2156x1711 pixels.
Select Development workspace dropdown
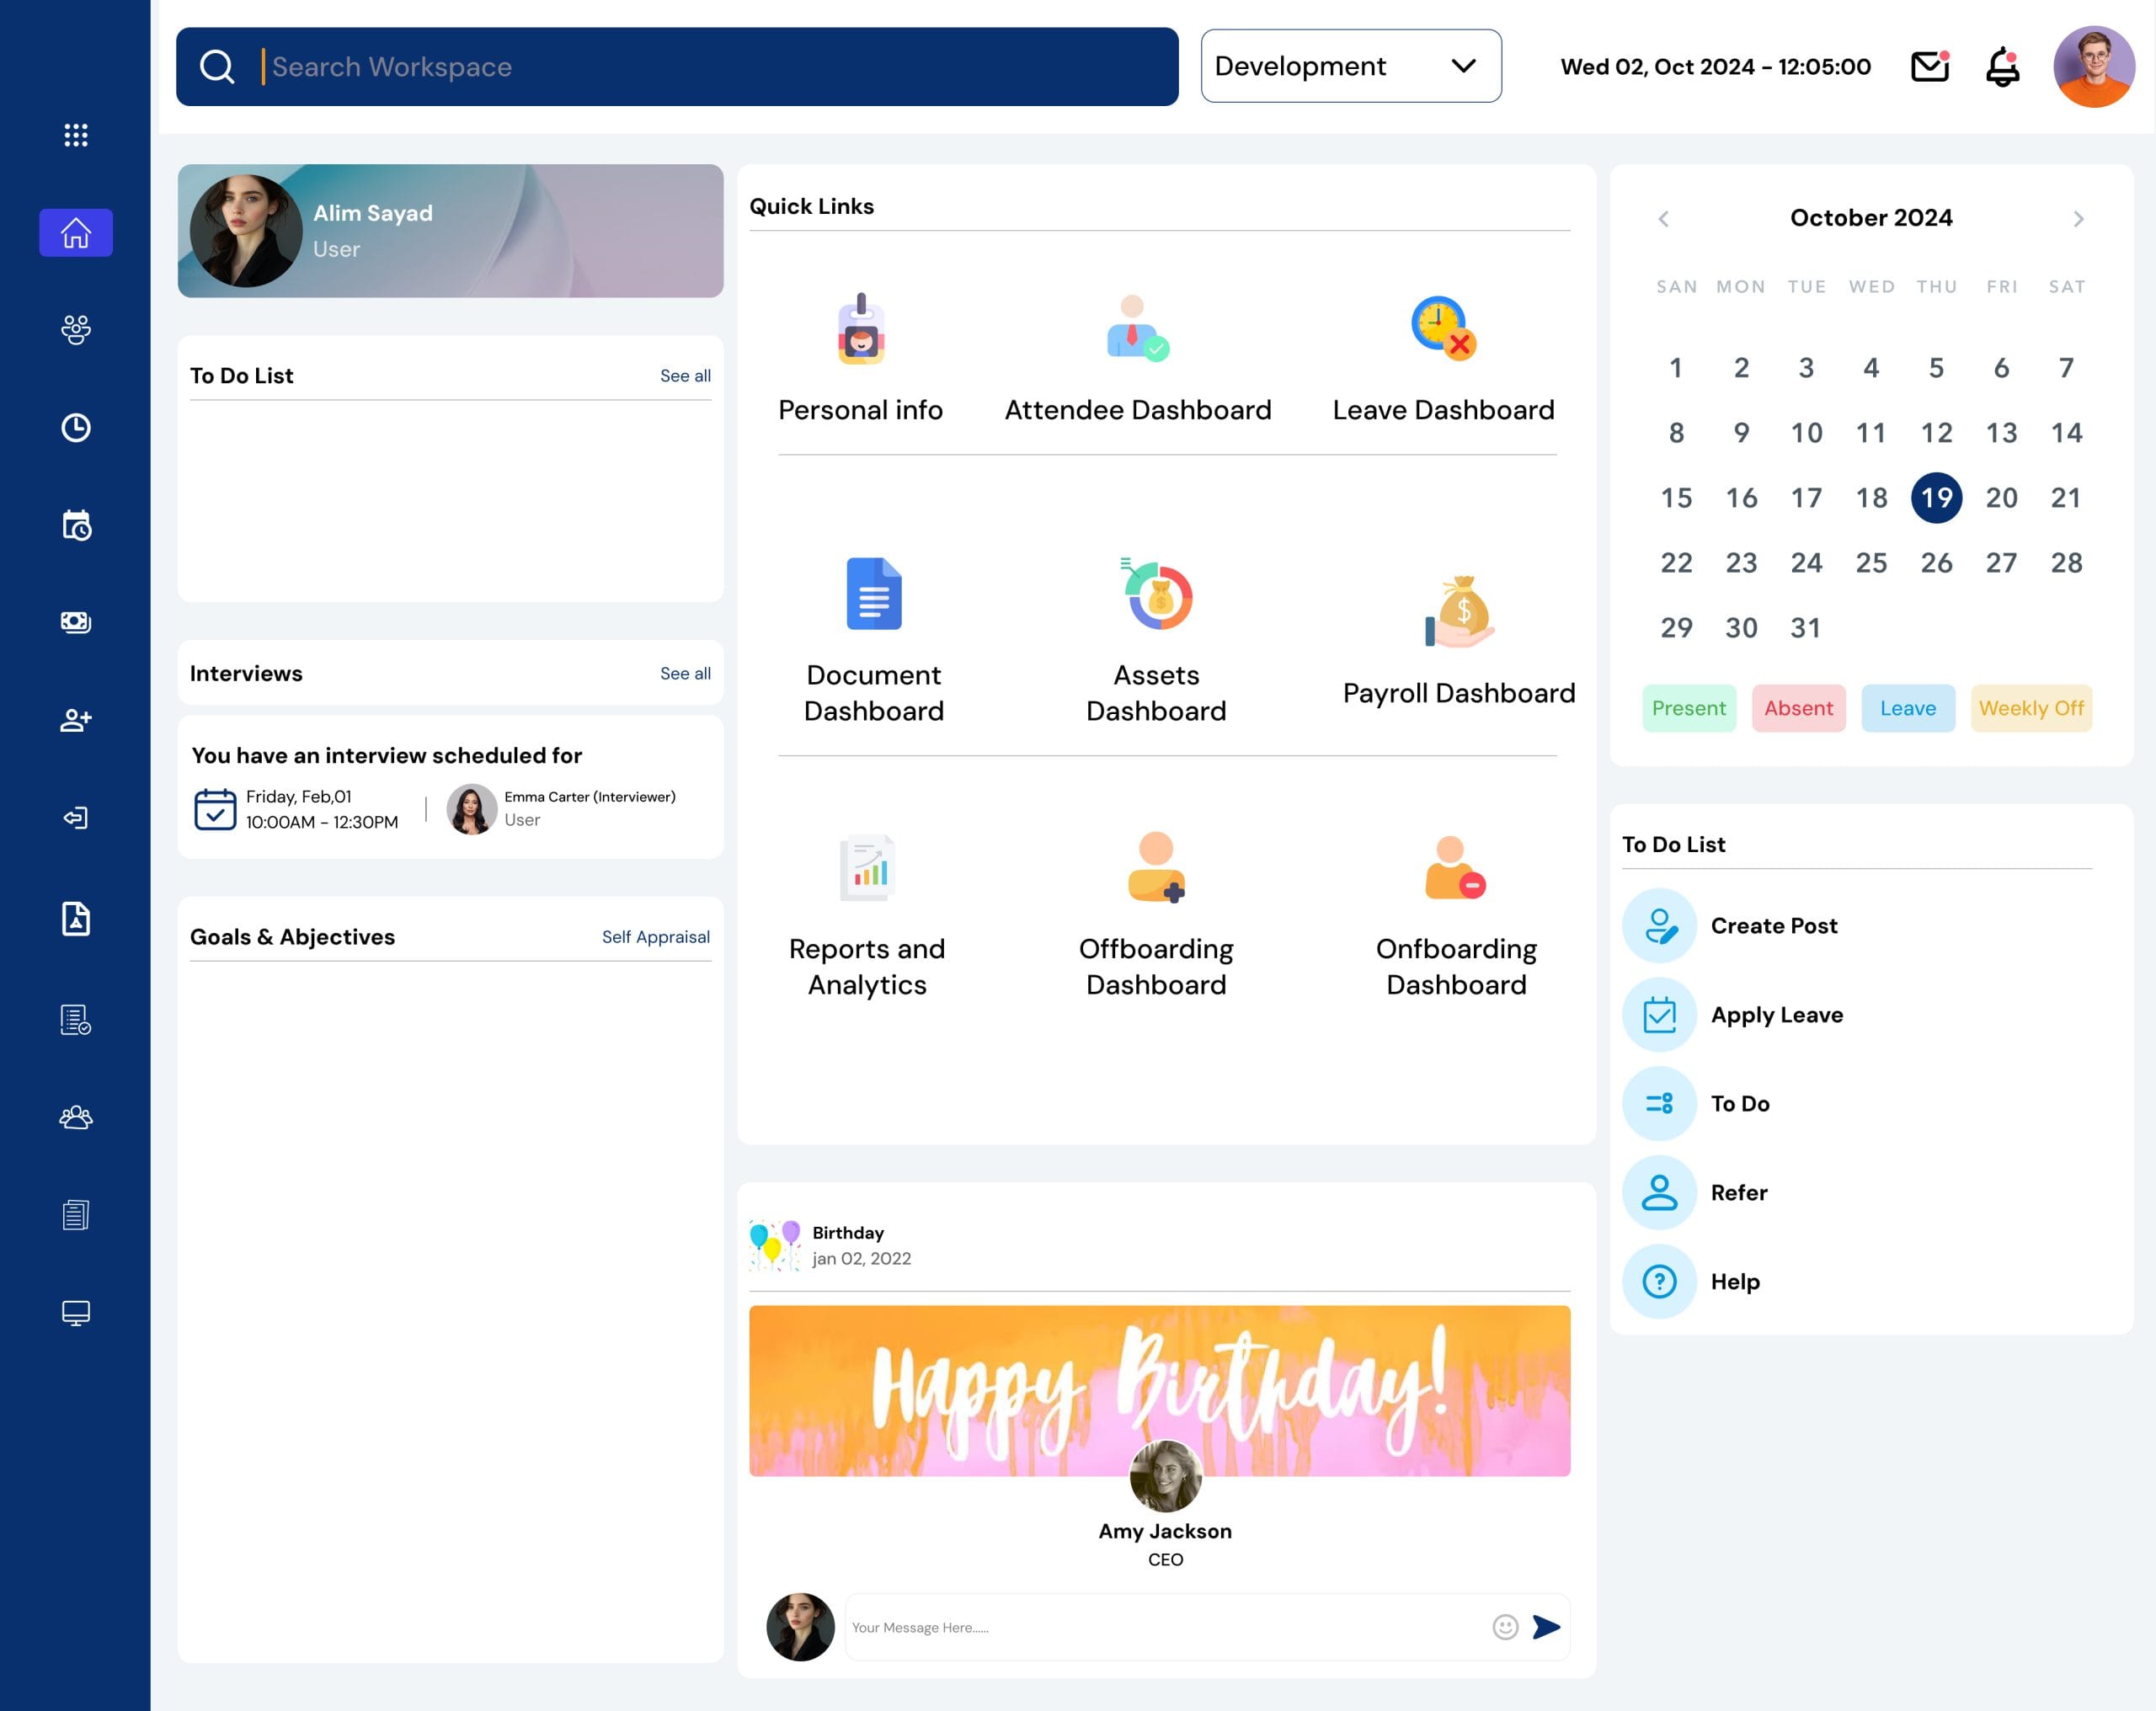click(1349, 67)
